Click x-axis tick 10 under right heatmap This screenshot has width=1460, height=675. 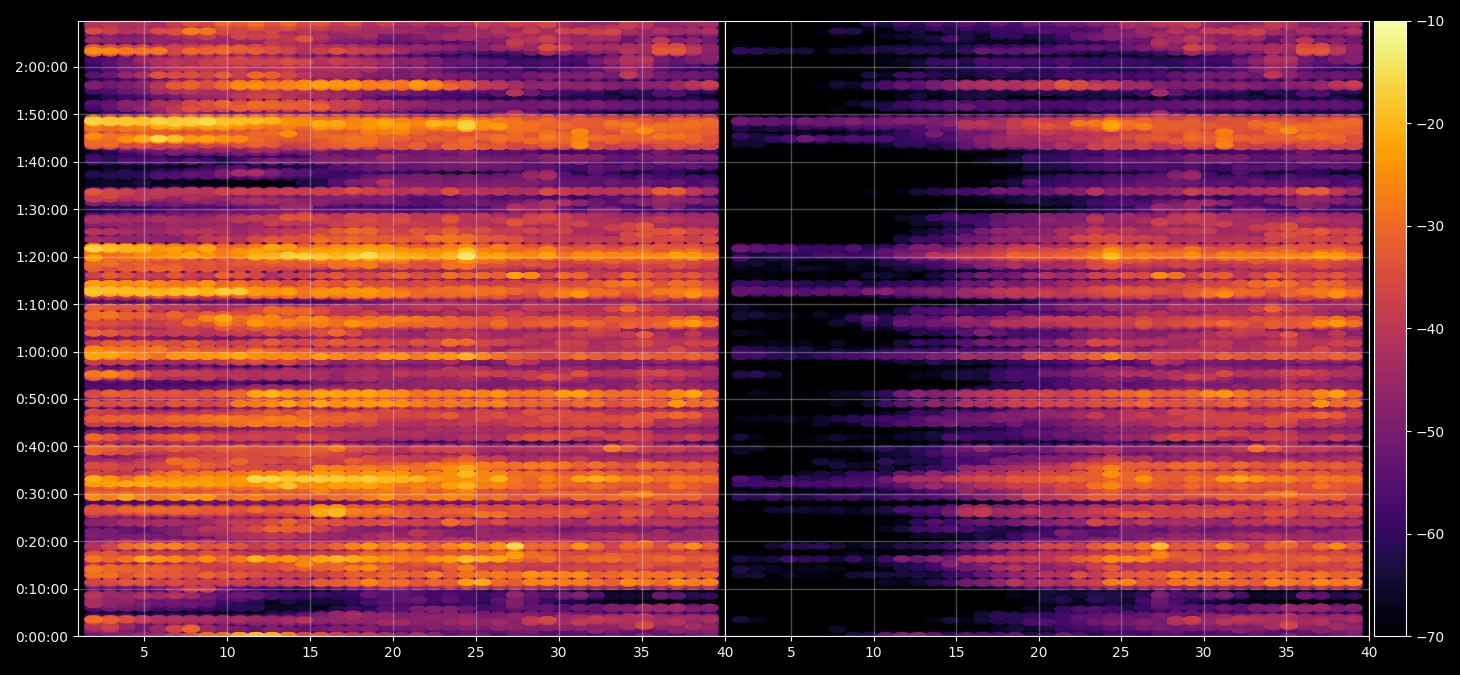click(873, 653)
